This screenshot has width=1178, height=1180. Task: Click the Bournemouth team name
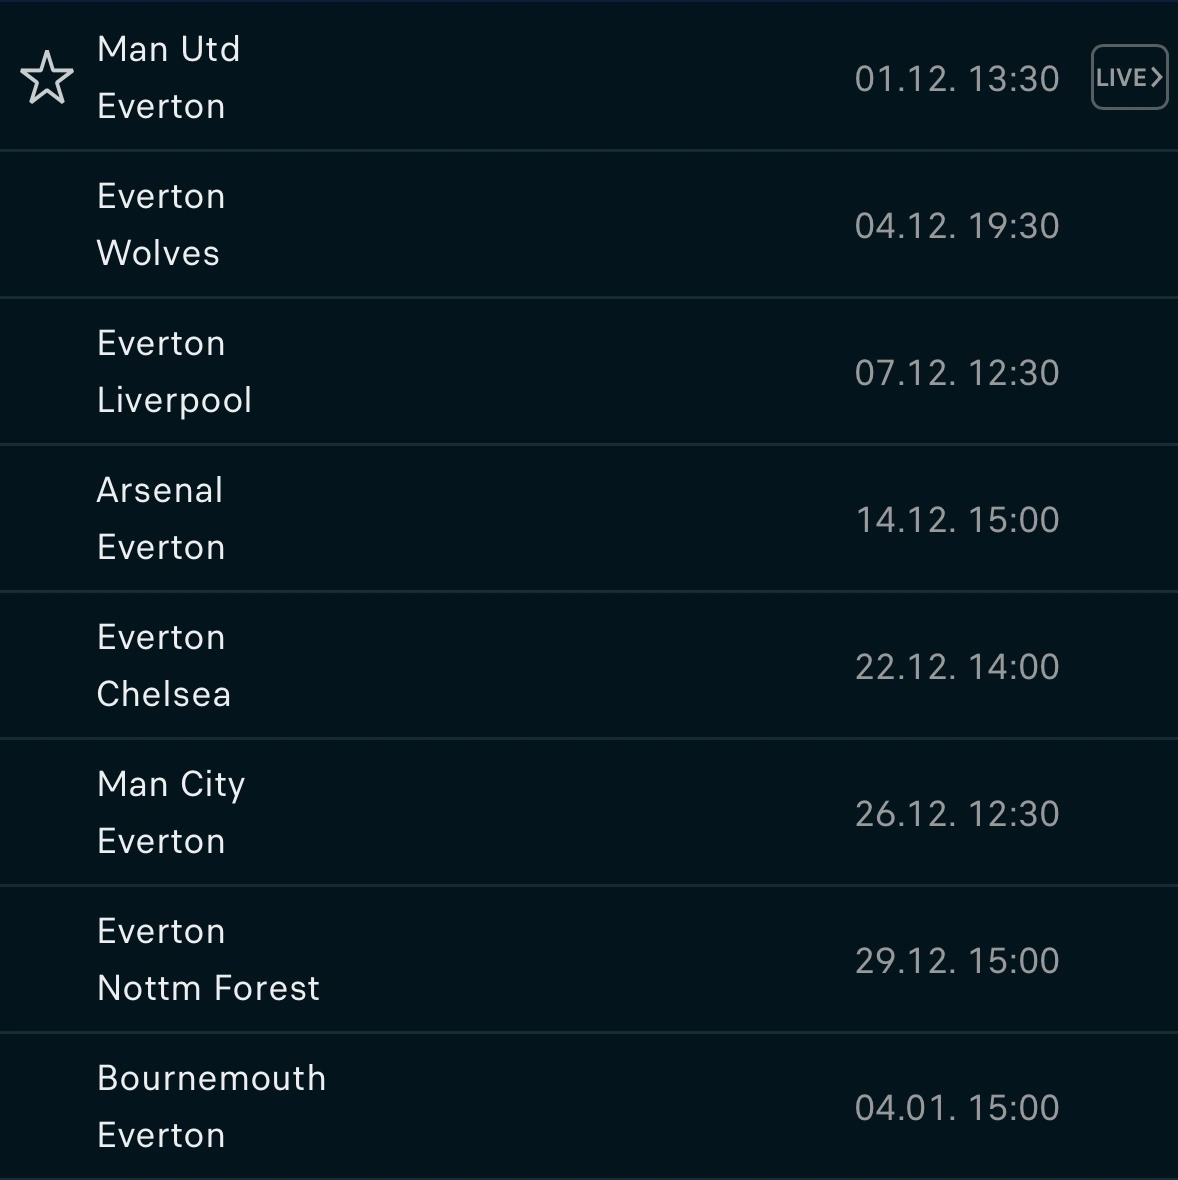click(x=212, y=1078)
